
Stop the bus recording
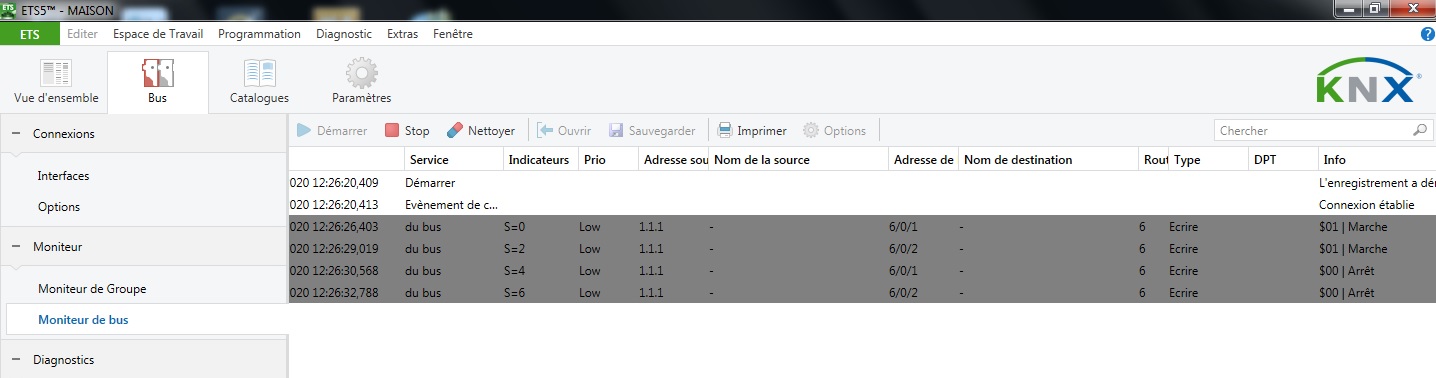pyautogui.click(x=407, y=131)
